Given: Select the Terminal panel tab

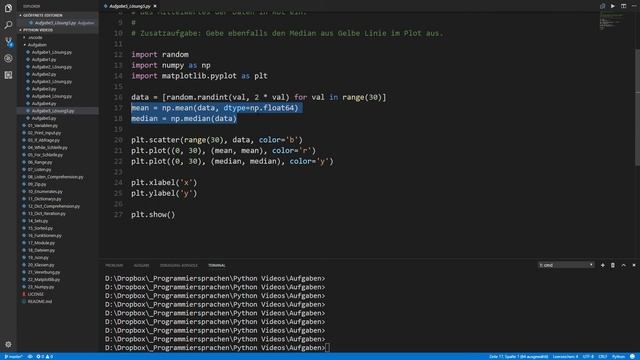Looking at the screenshot, I should [x=216, y=265].
